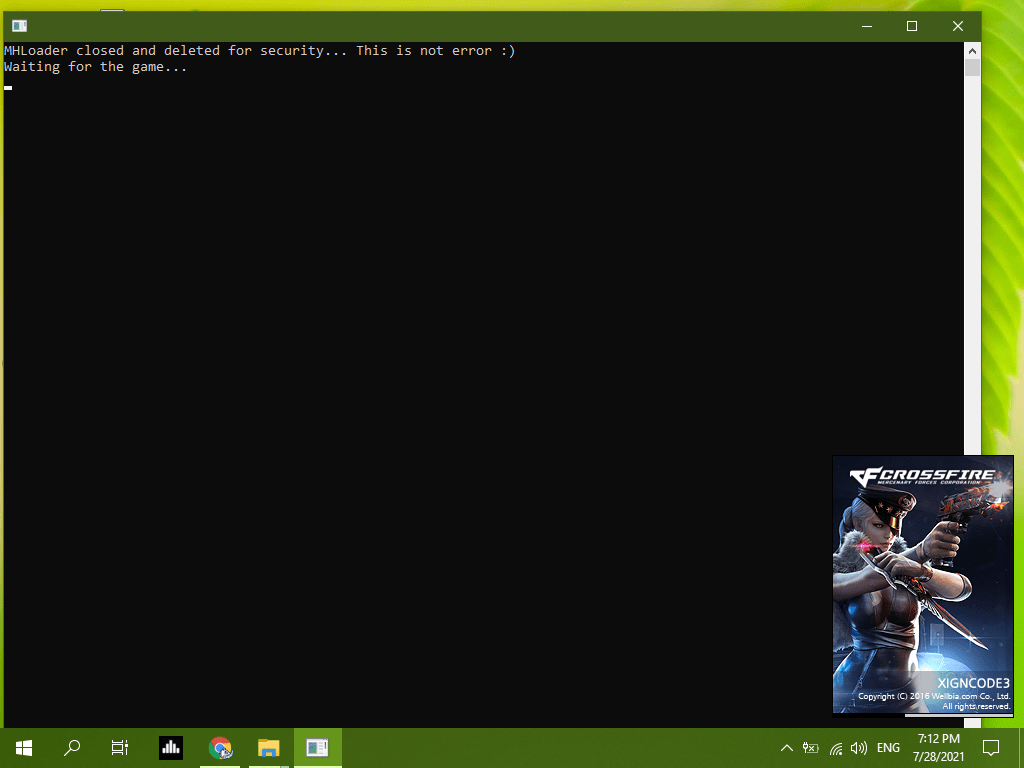The image size is (1024, 768).
Task: Click the Crossfire XIGNCODE3 splash image
Action: [x=923, y=584]
